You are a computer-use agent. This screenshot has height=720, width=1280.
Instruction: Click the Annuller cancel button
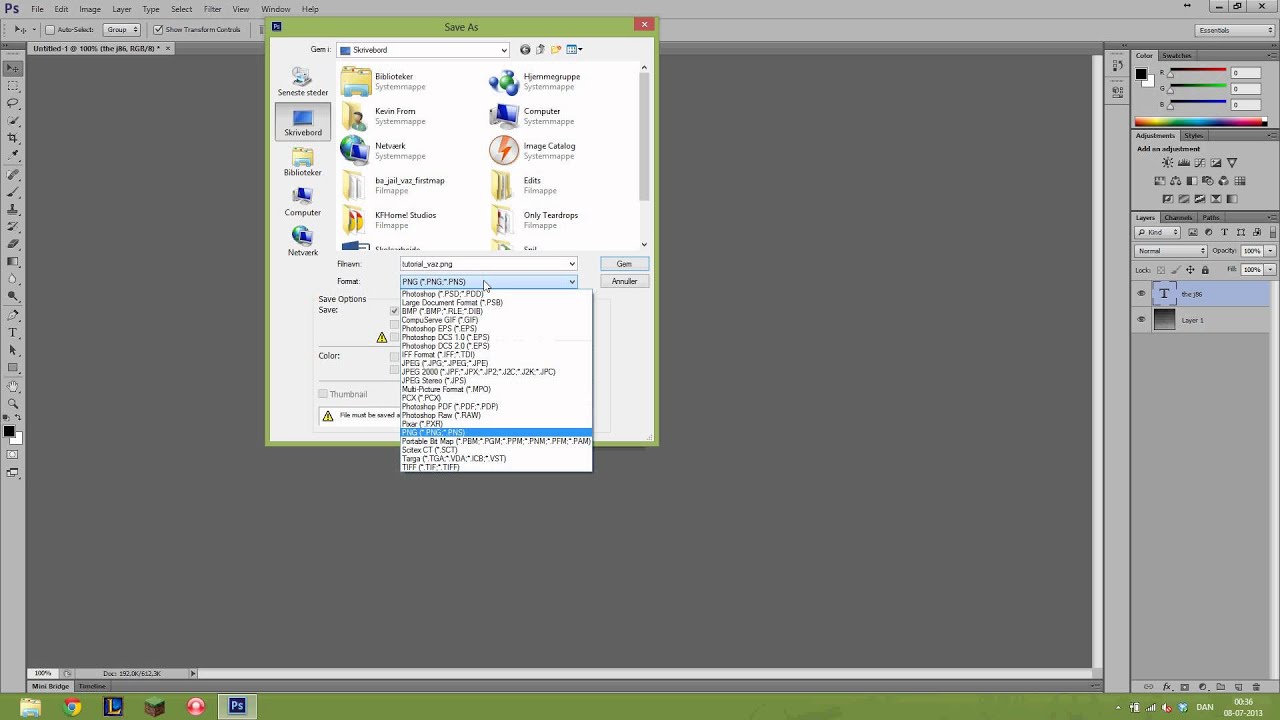tap(624, 281)
